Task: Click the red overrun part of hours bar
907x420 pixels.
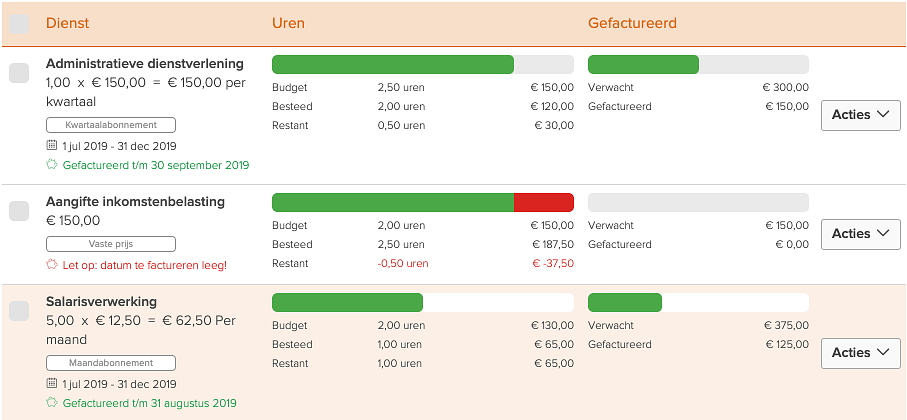Action: coord(543,202)
